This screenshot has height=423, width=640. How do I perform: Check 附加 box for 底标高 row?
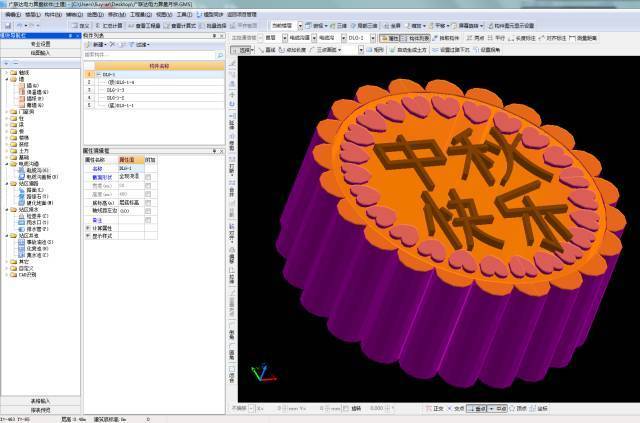(148, 203)
